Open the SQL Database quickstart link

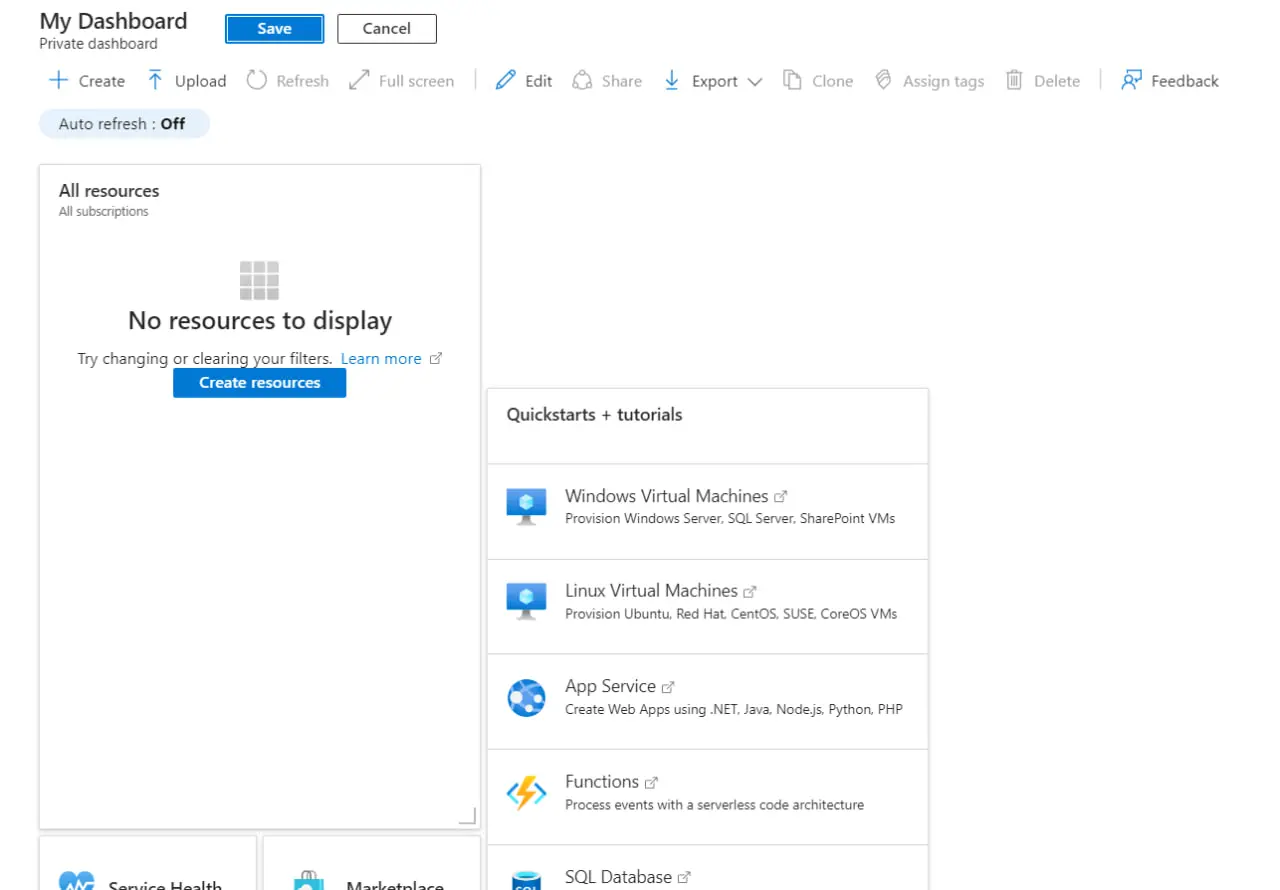618,877
